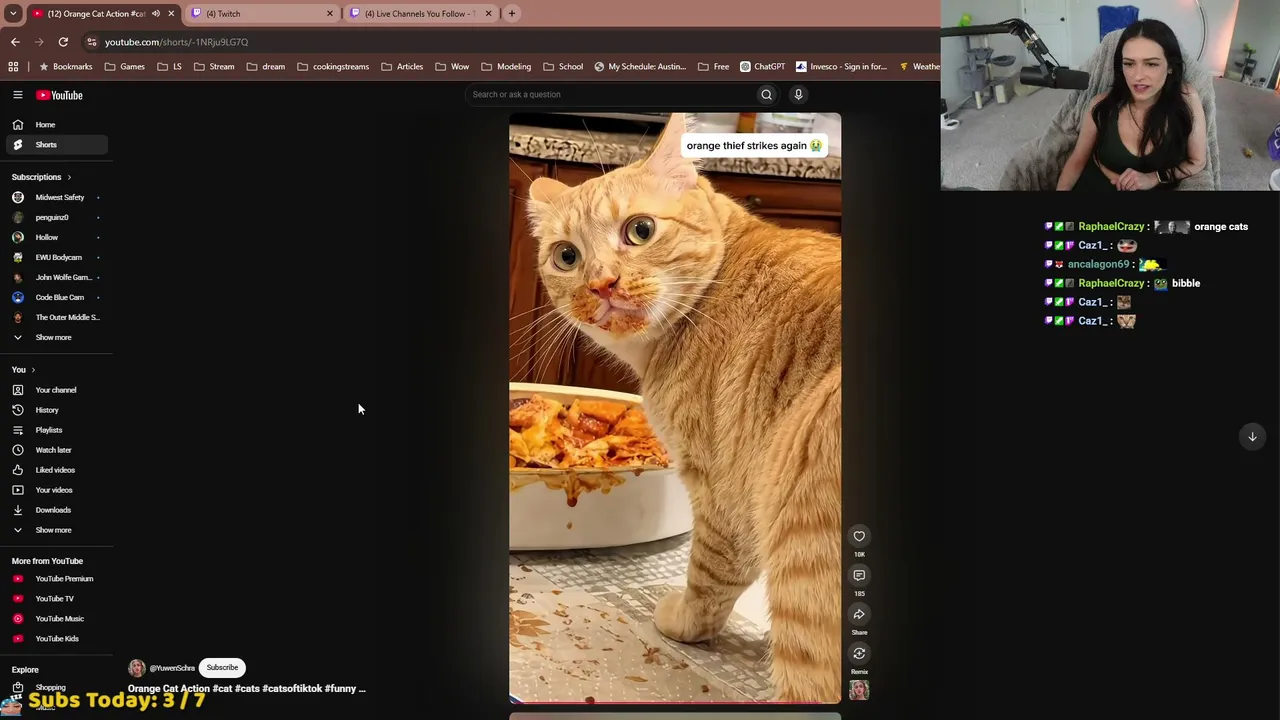Open YouTube Music from the sidebar

55,619
